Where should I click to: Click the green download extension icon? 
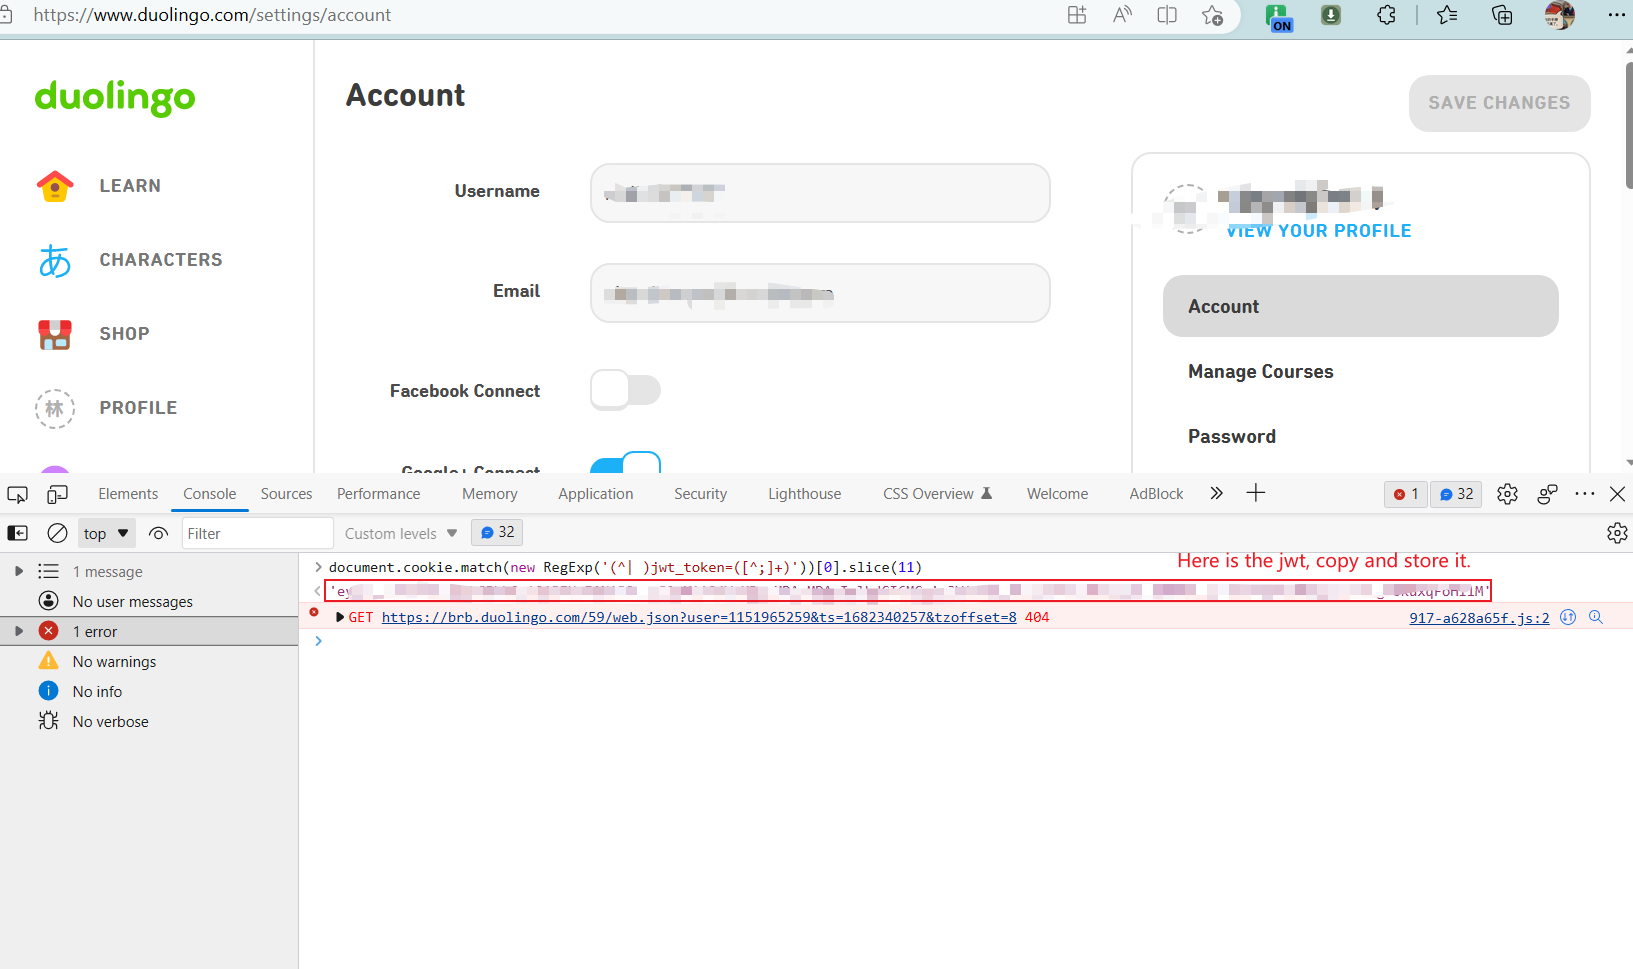tap(1331, 15)
